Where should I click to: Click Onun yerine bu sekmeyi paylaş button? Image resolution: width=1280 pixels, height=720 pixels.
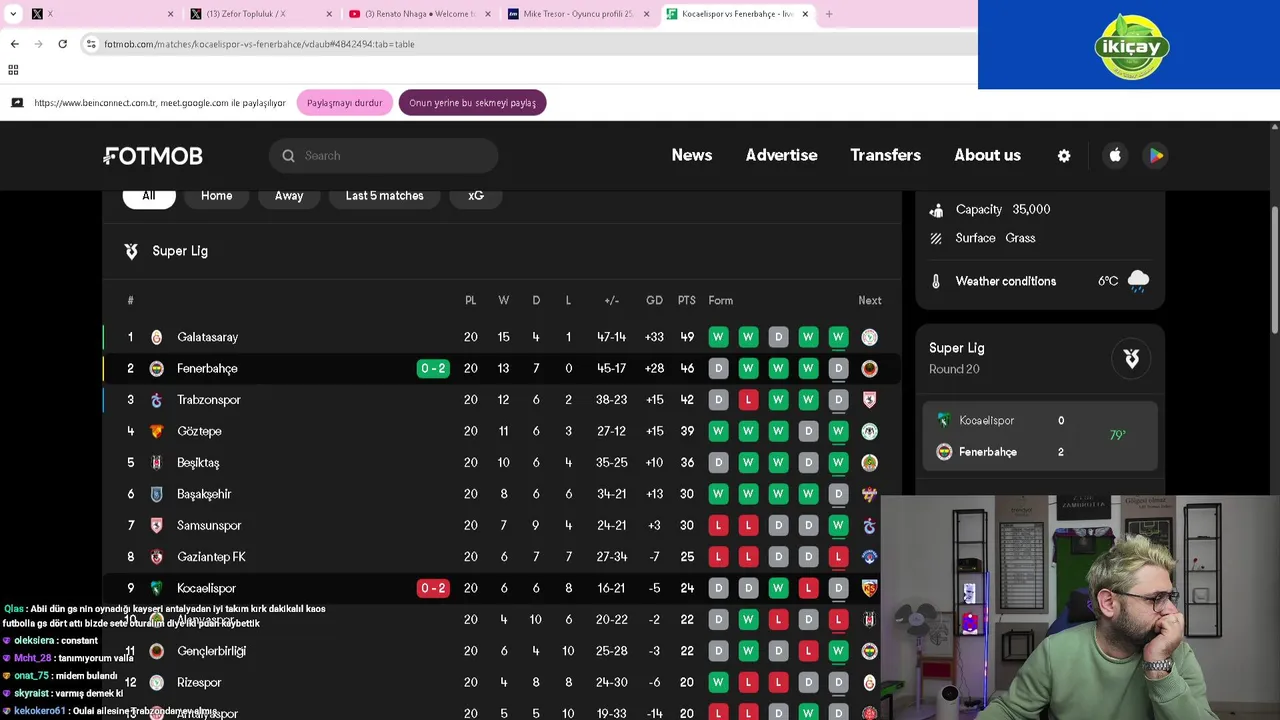[472, 103]
